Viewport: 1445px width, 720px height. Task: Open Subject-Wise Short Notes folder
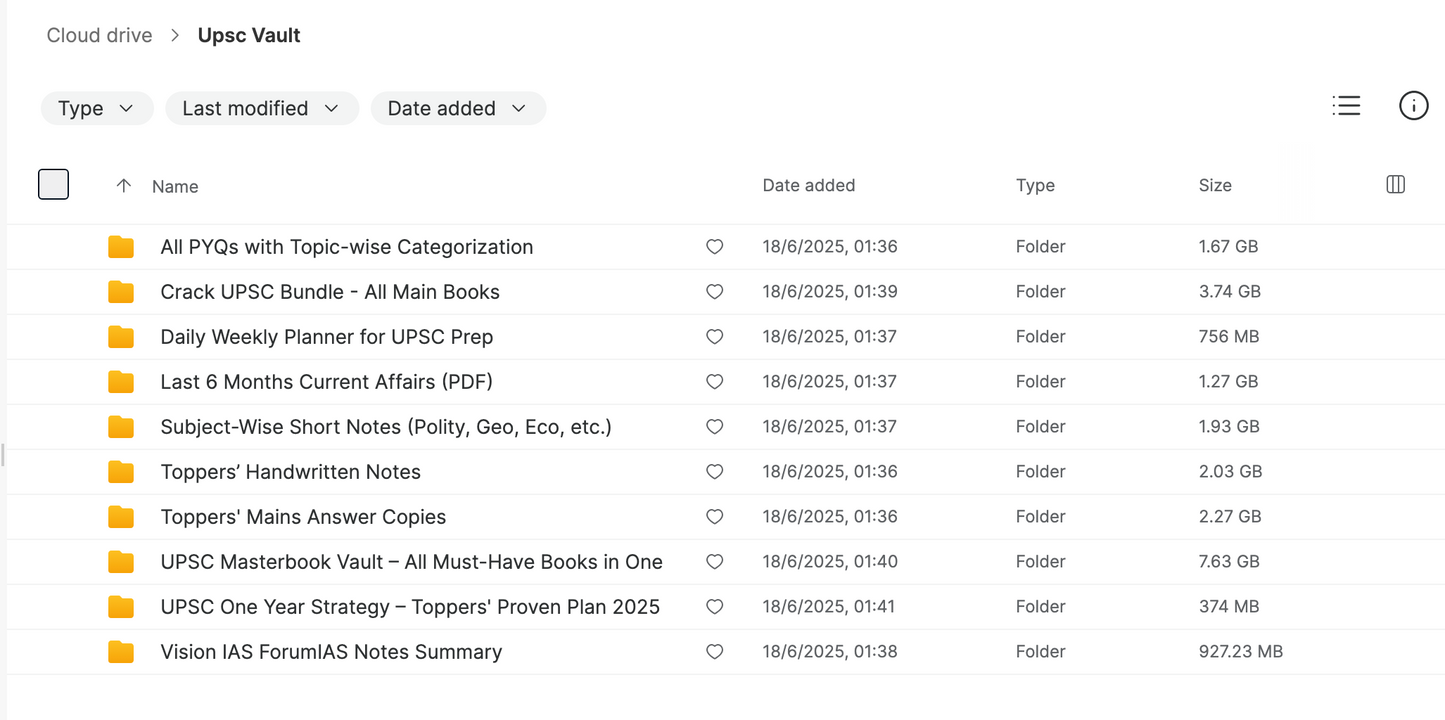[x=385, y=427]
